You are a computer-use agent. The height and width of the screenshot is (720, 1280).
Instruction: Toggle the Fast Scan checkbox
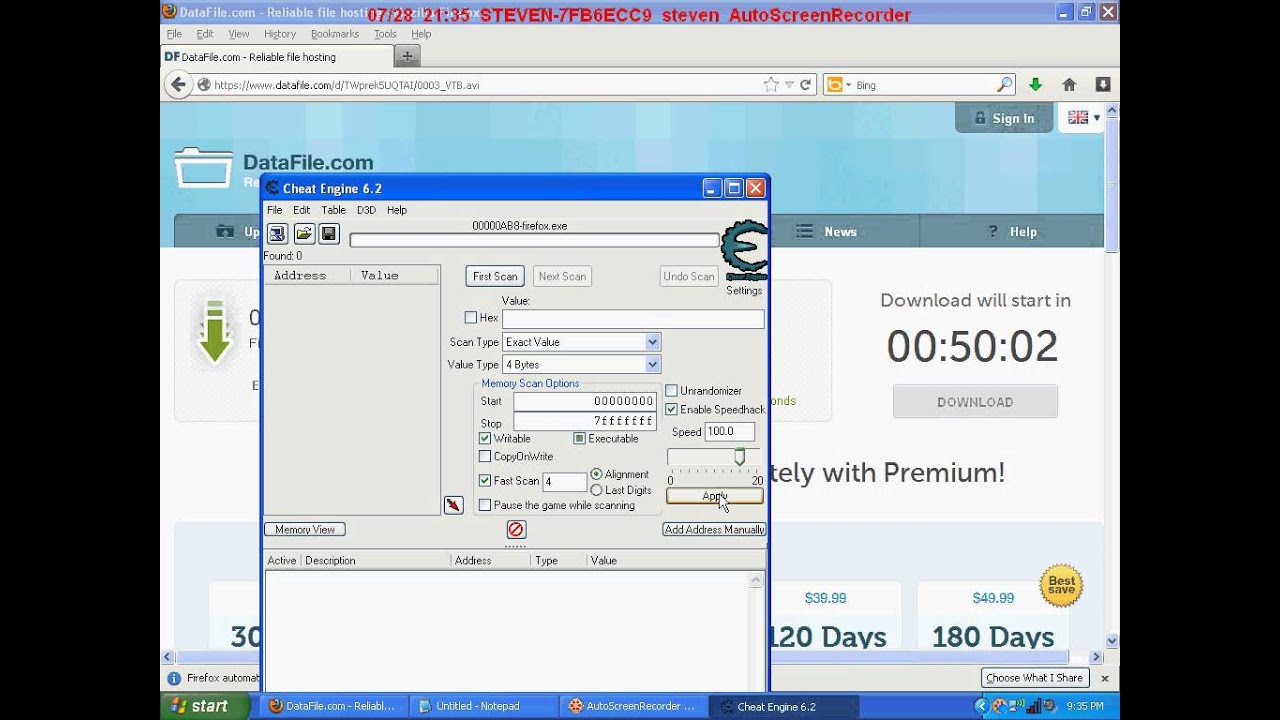485,481
